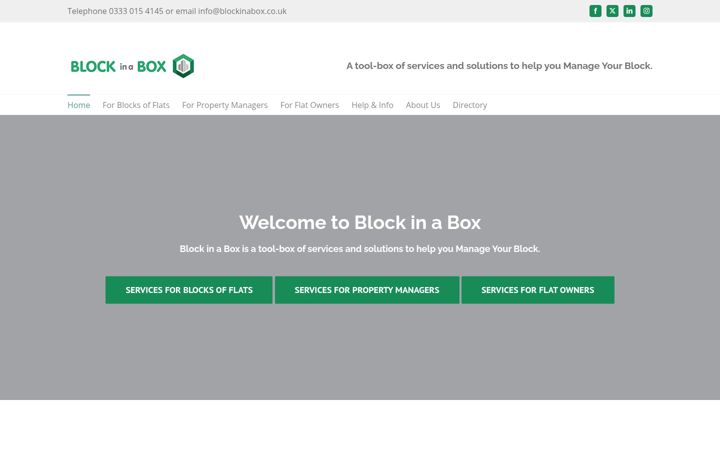Screen dimensions: 720x450
Task: Open the Facebook social icon
Action: (595, 11)
